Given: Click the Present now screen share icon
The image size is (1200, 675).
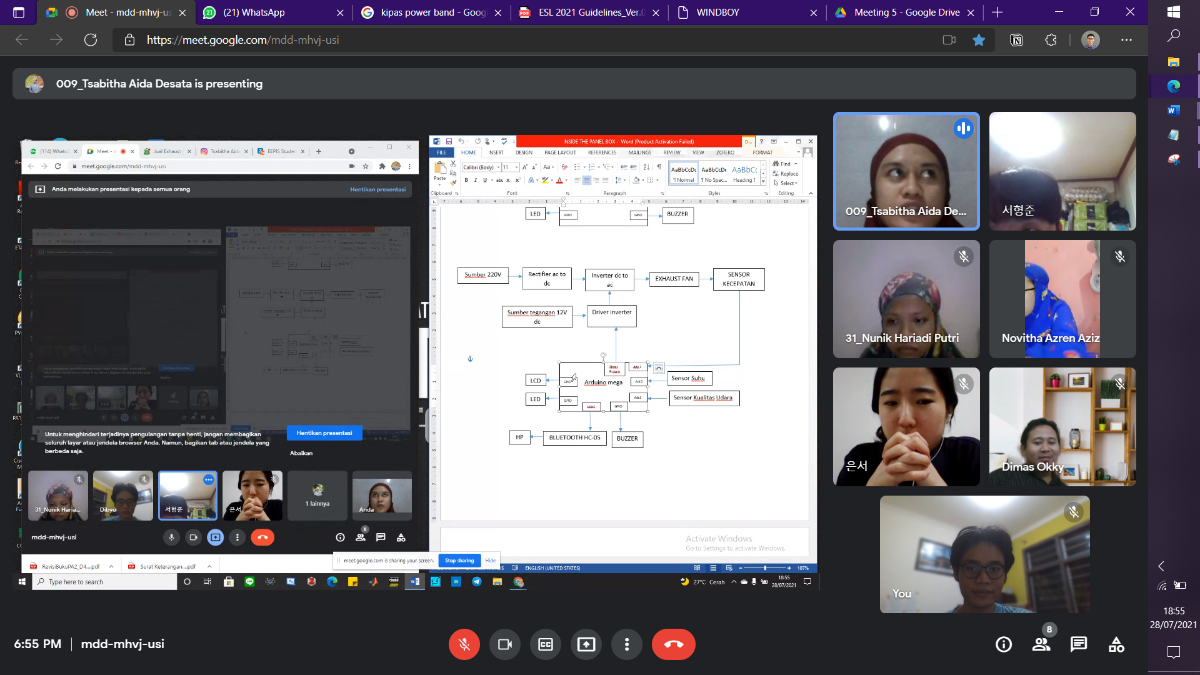Looking at the screenshot, I should coord(586,645).
